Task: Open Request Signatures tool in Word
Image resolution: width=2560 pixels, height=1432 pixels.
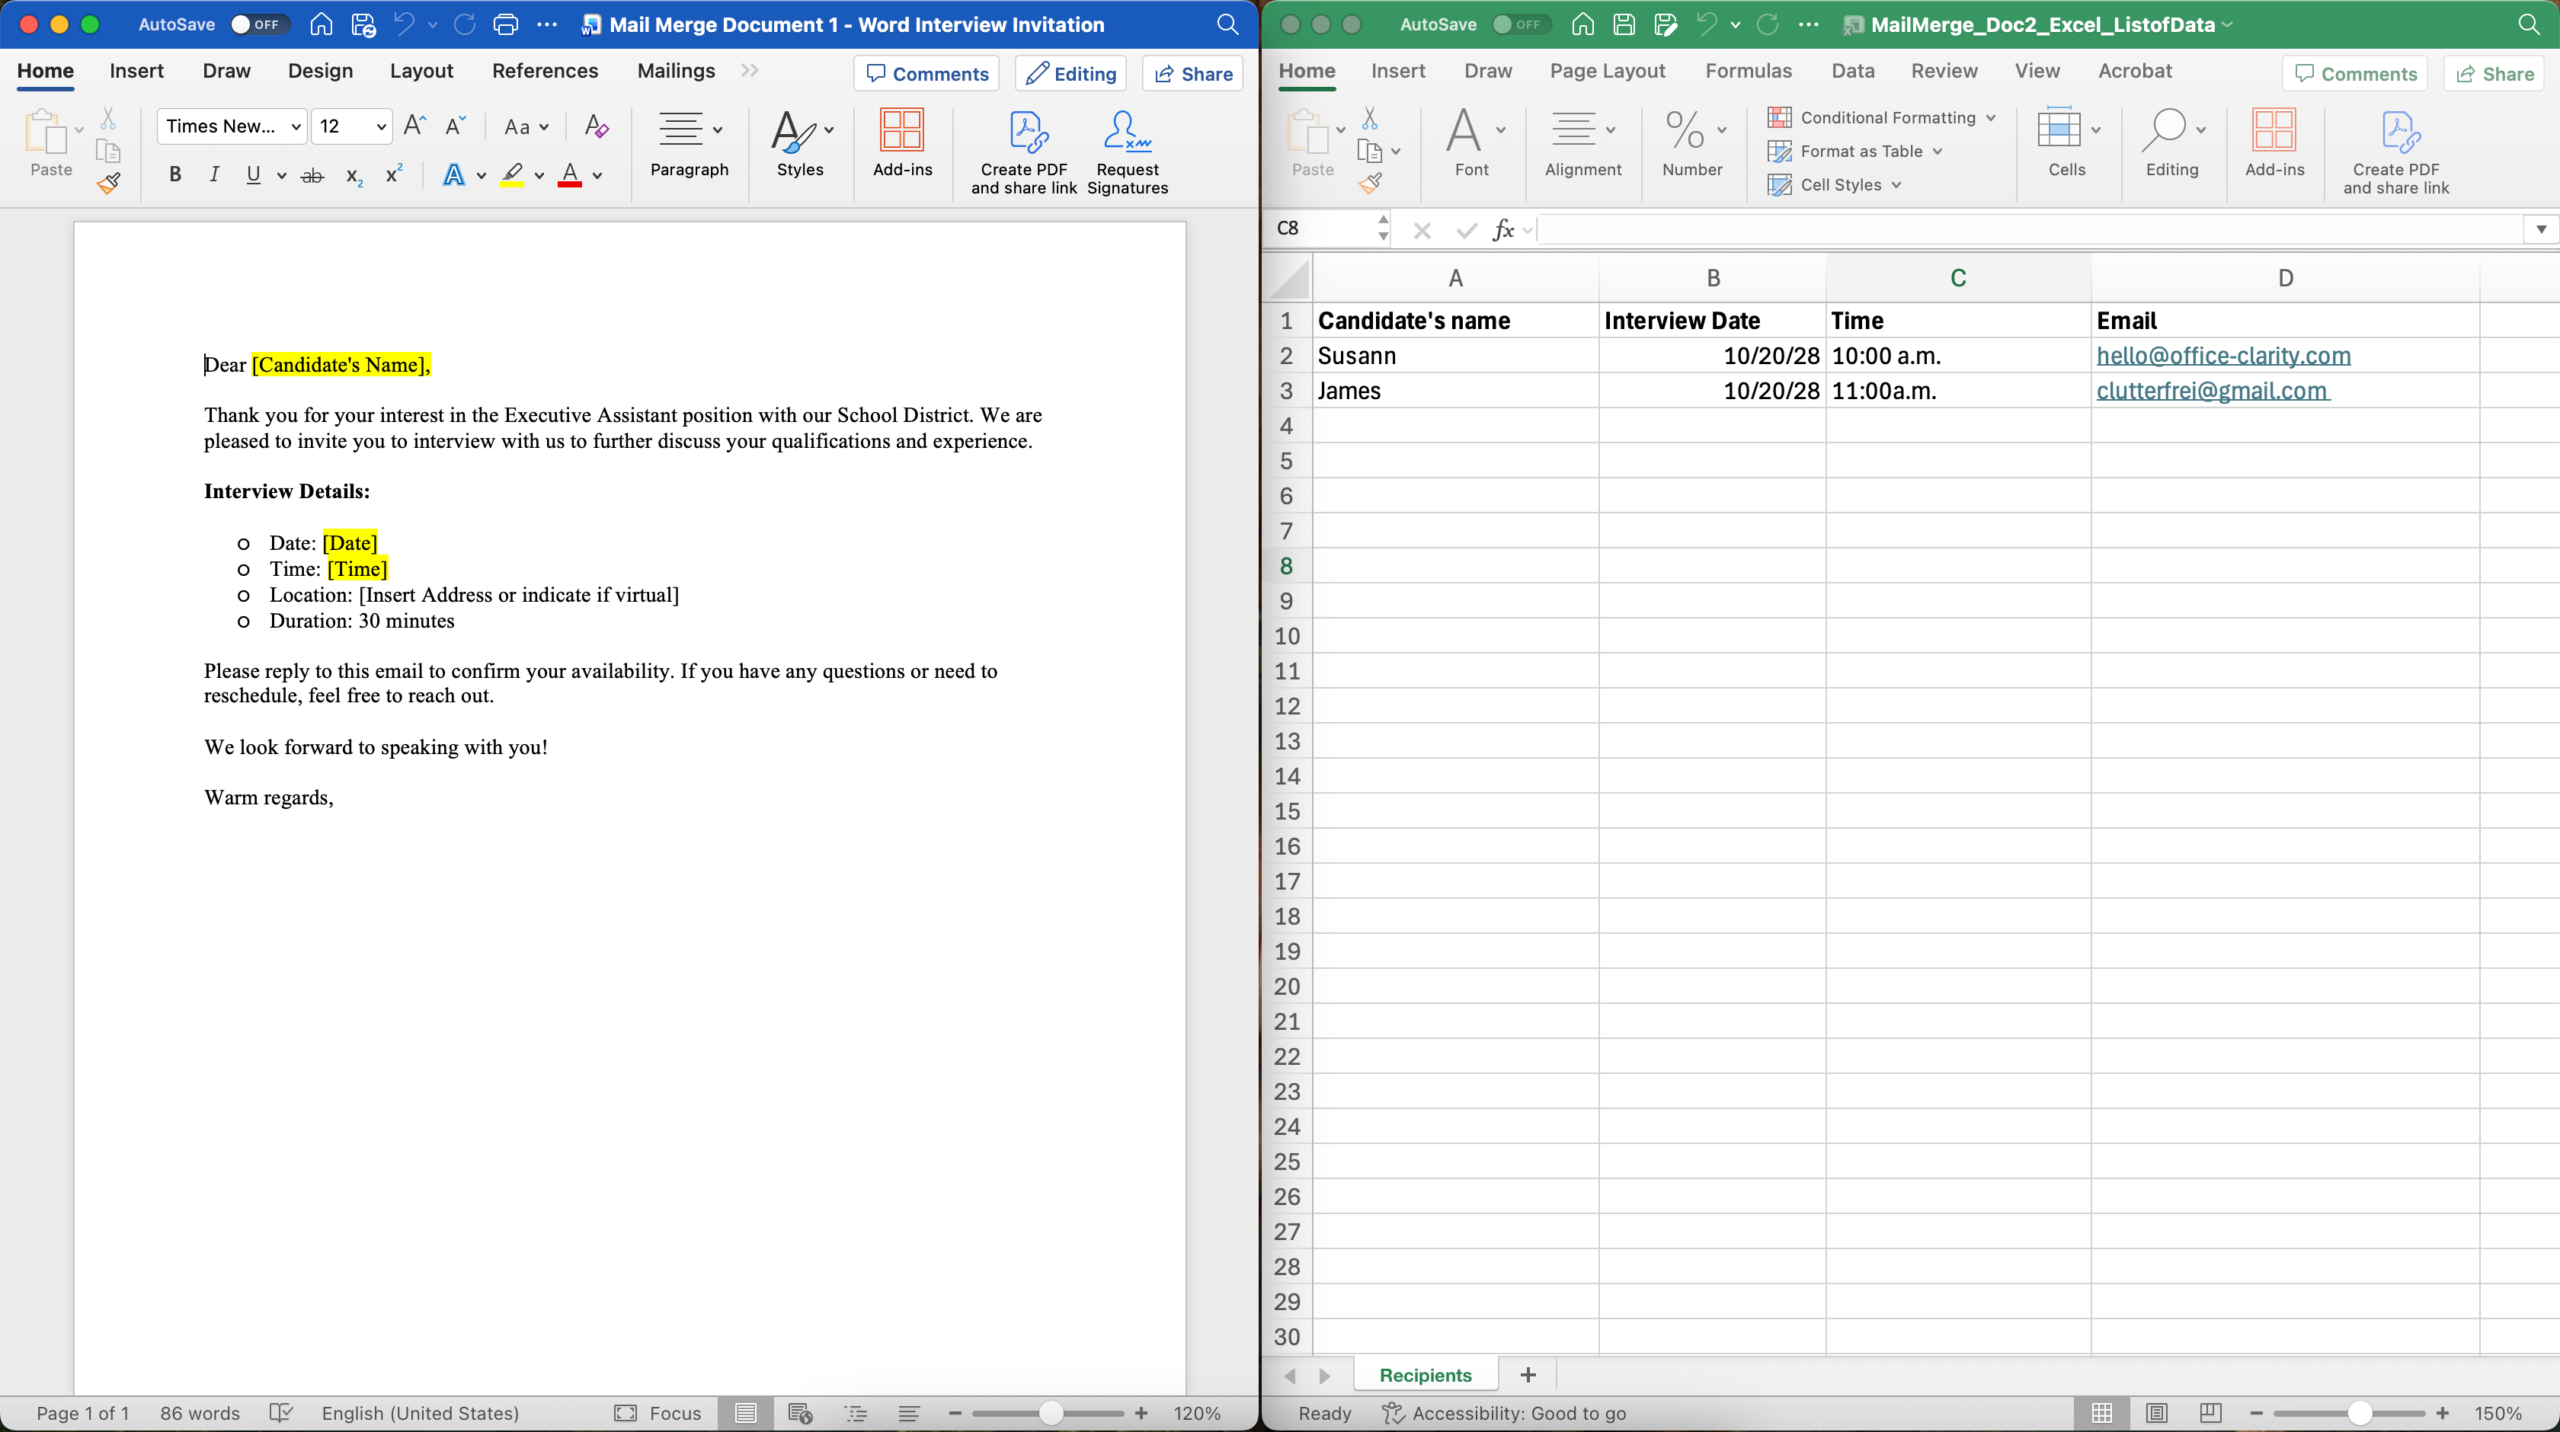Action: (1127, 152)
